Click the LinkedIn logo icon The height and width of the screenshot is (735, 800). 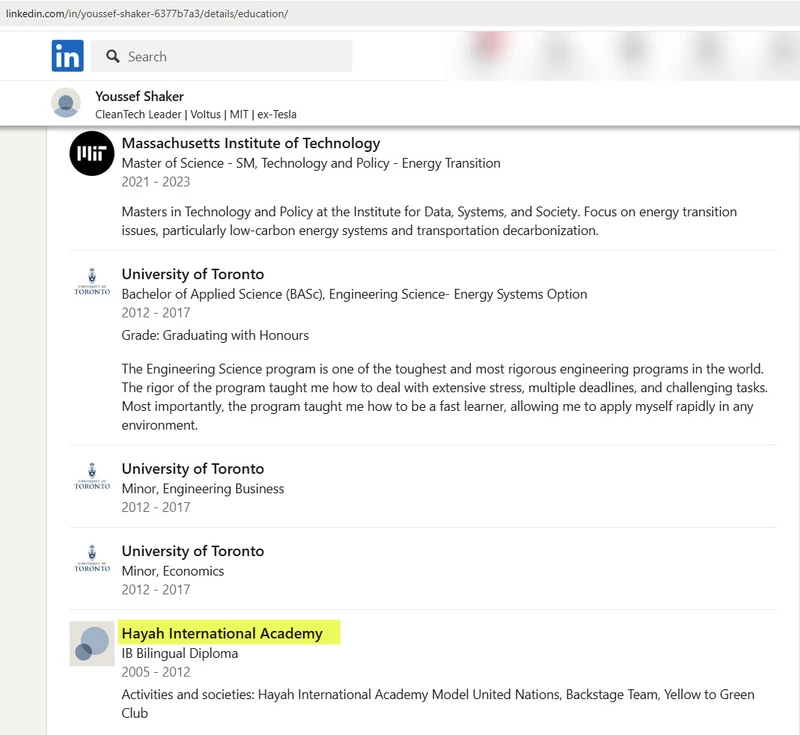pyautogui.click(x=67, y=56)
